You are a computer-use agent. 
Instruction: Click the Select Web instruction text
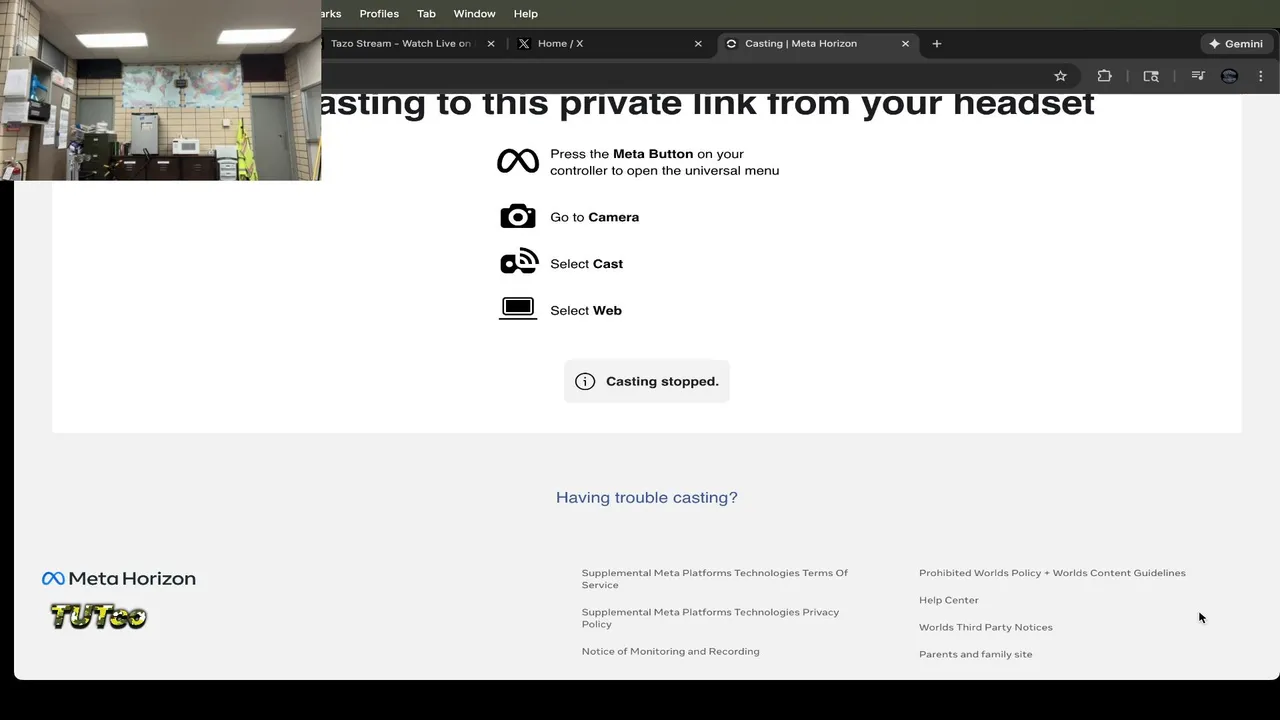pos(586,311)
